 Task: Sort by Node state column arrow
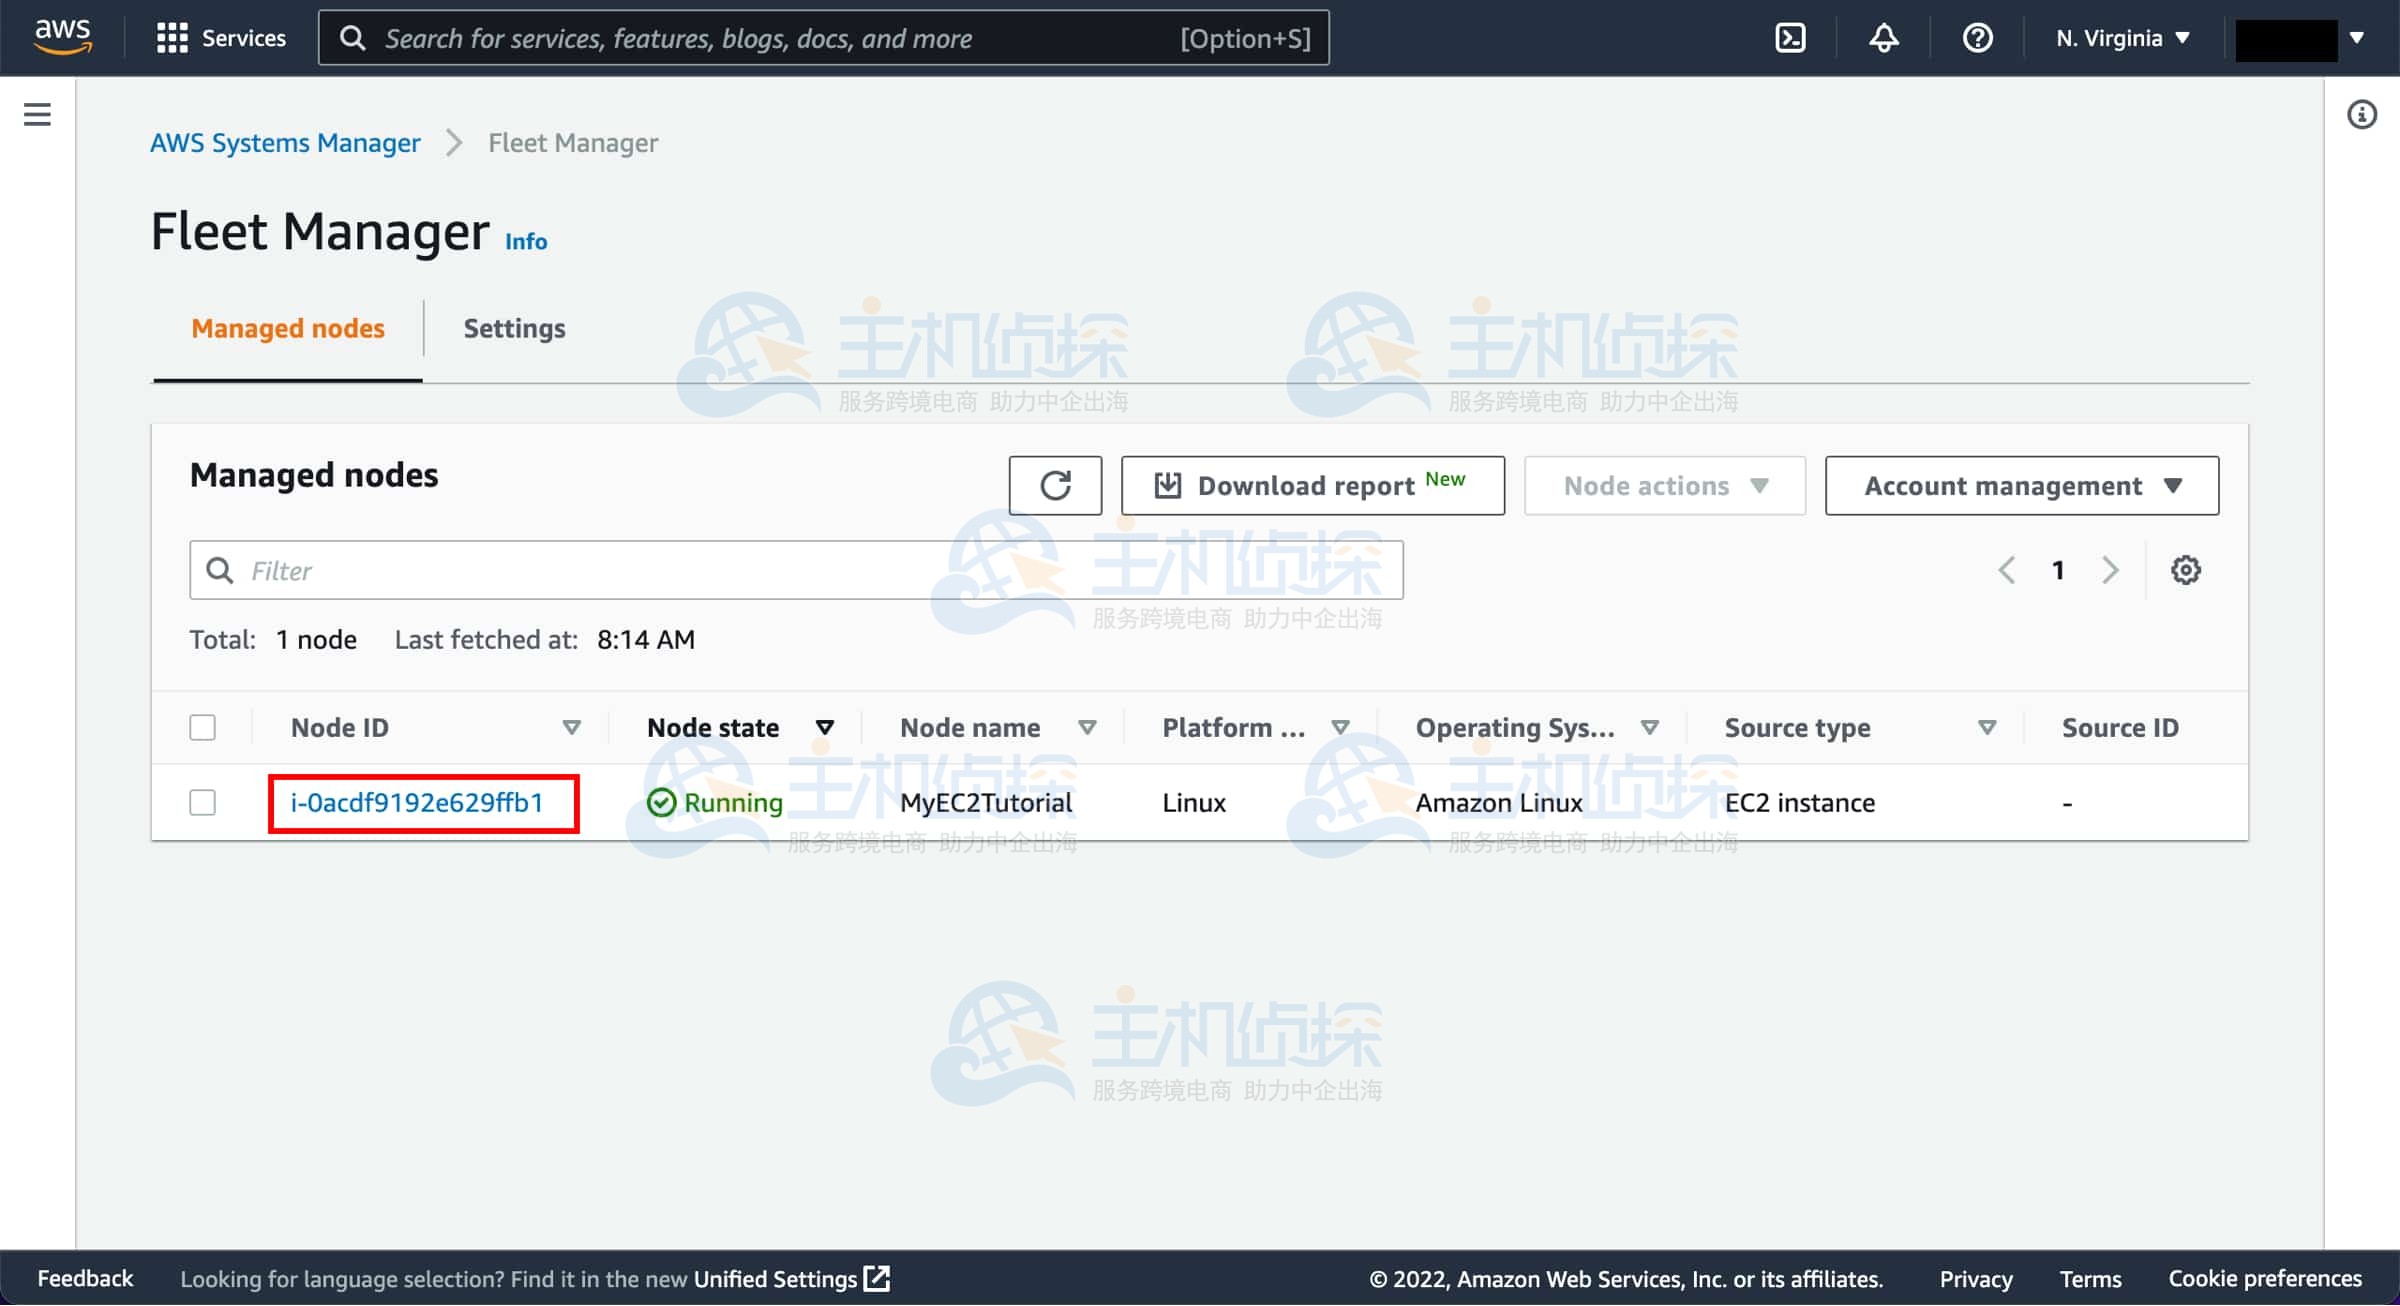coord(824,727)
